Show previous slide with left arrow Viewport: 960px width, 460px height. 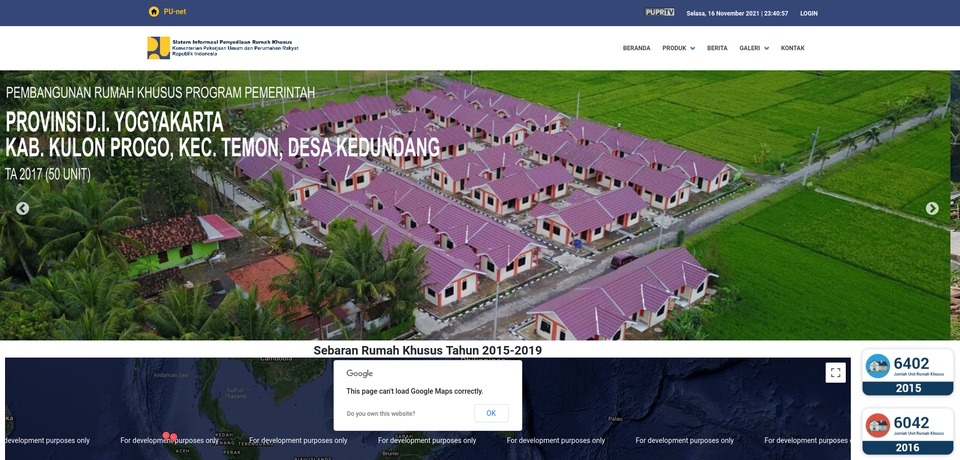22,209
